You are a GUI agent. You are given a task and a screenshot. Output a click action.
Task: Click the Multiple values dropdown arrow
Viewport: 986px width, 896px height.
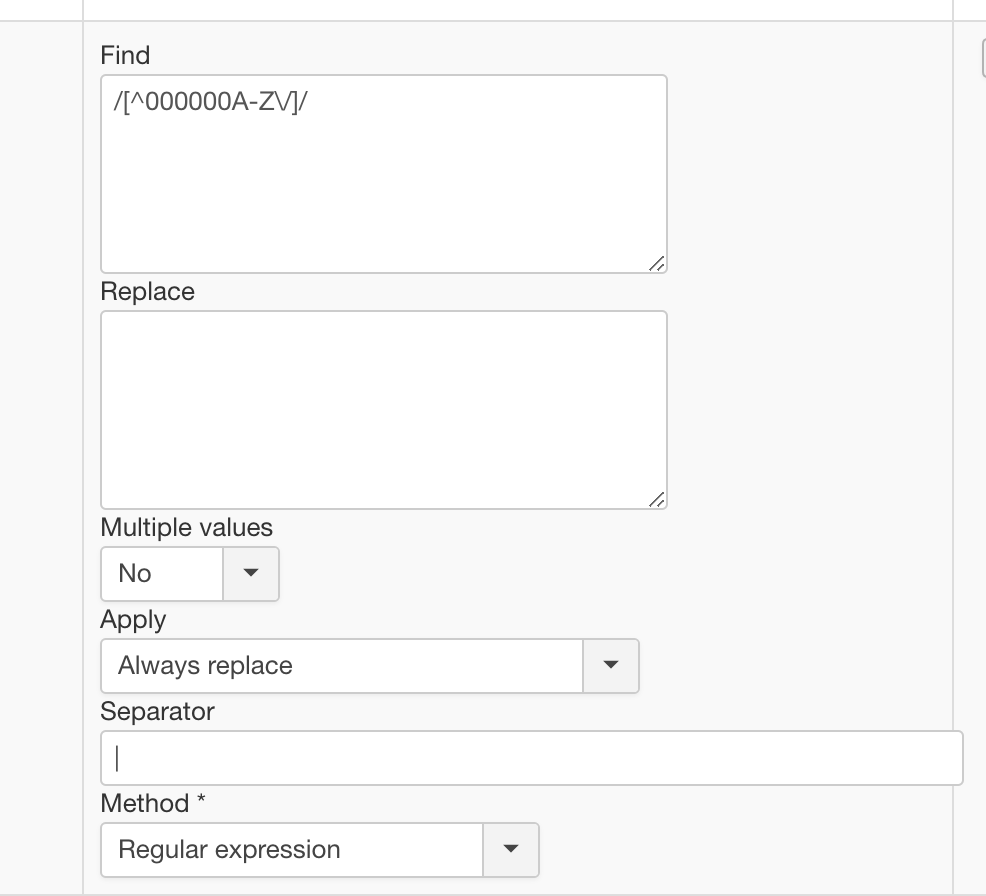tap(250, 573)
